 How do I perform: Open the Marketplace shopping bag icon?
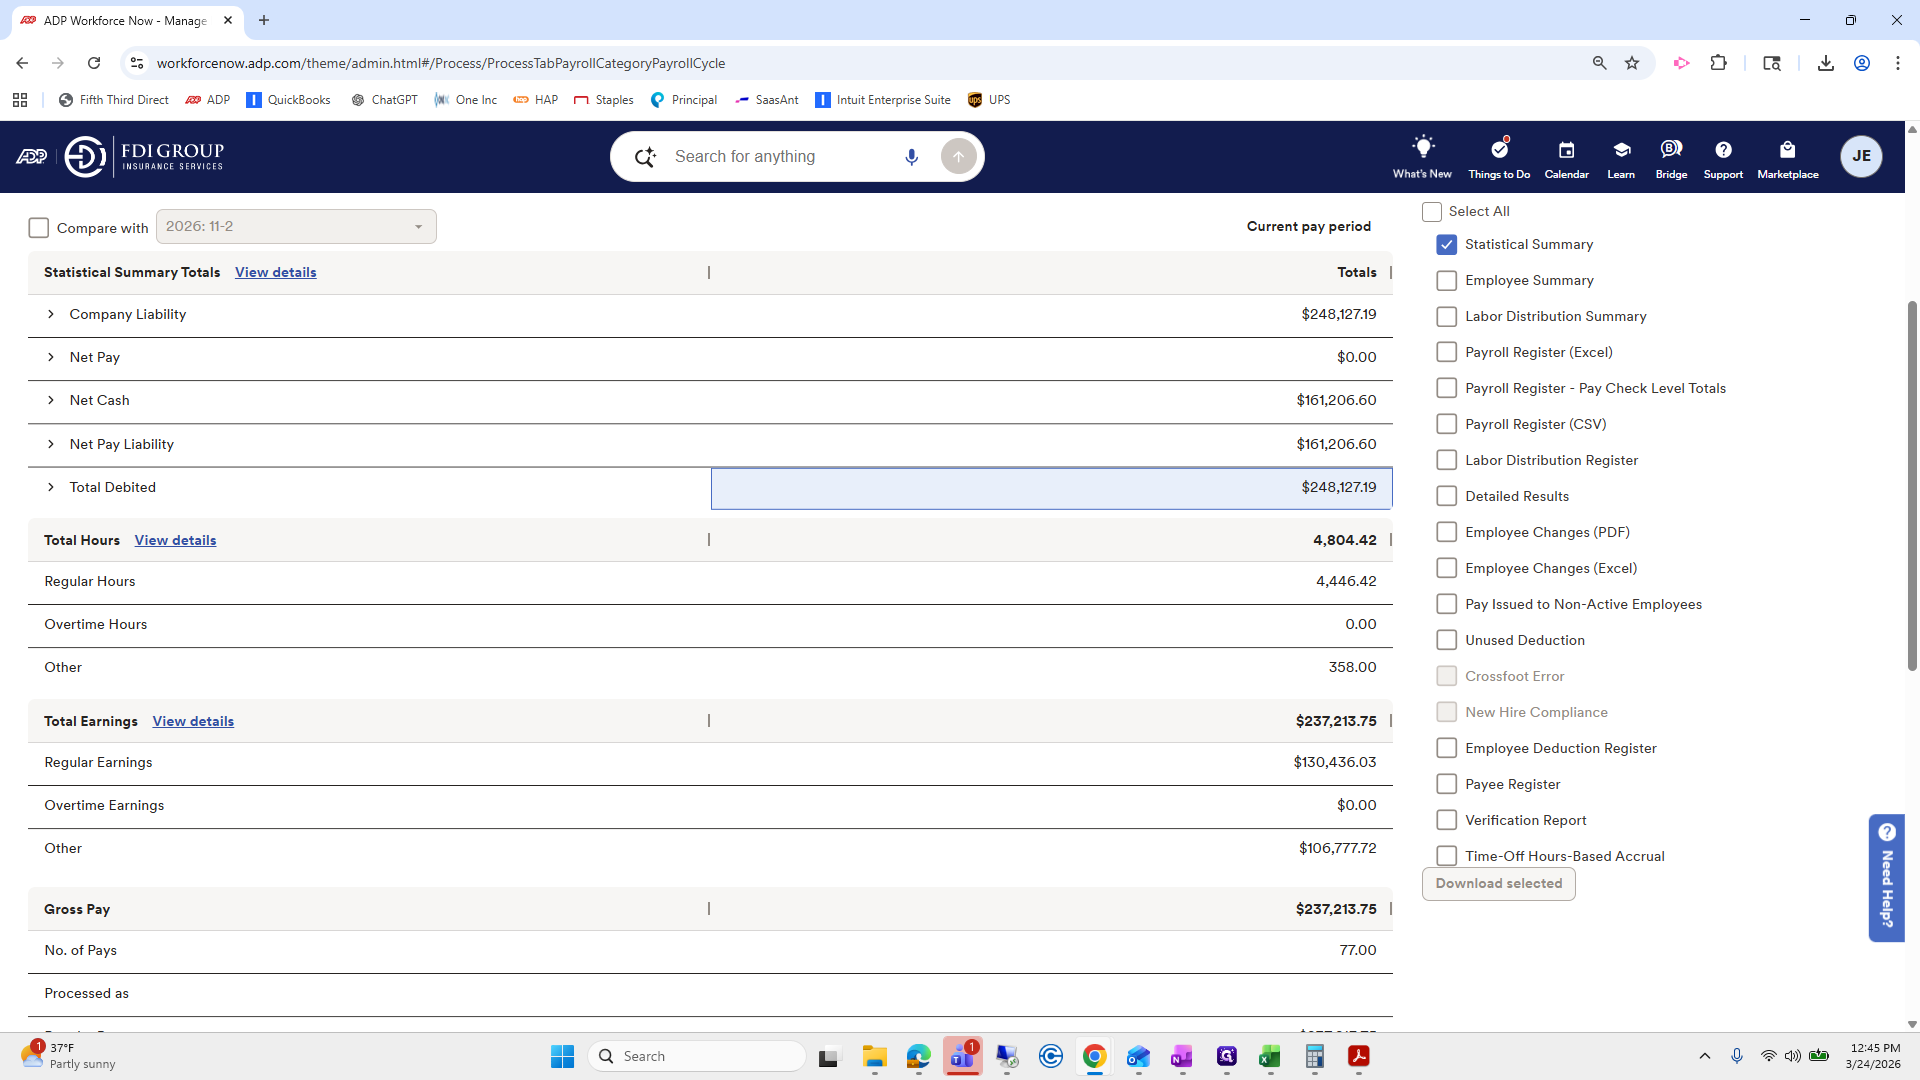pos(1787,150)
